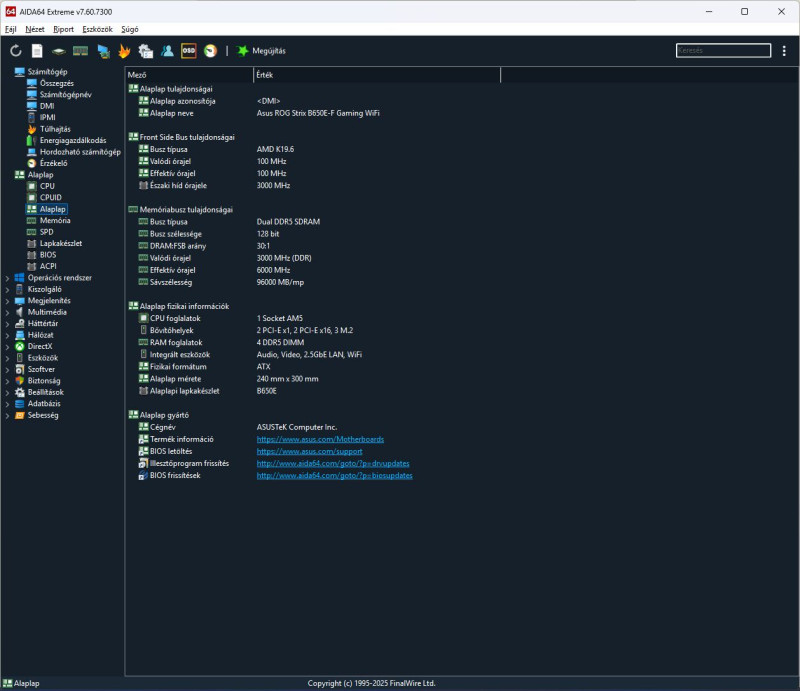Screen dimensions: 800x691
Task: Expand the Háttértár node
Action: coord(7,324)
